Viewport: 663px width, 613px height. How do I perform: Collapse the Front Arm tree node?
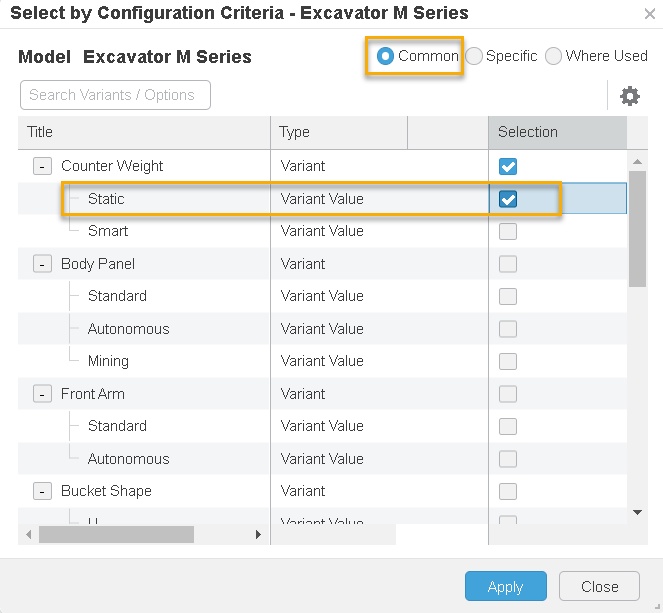coord(42,394)
